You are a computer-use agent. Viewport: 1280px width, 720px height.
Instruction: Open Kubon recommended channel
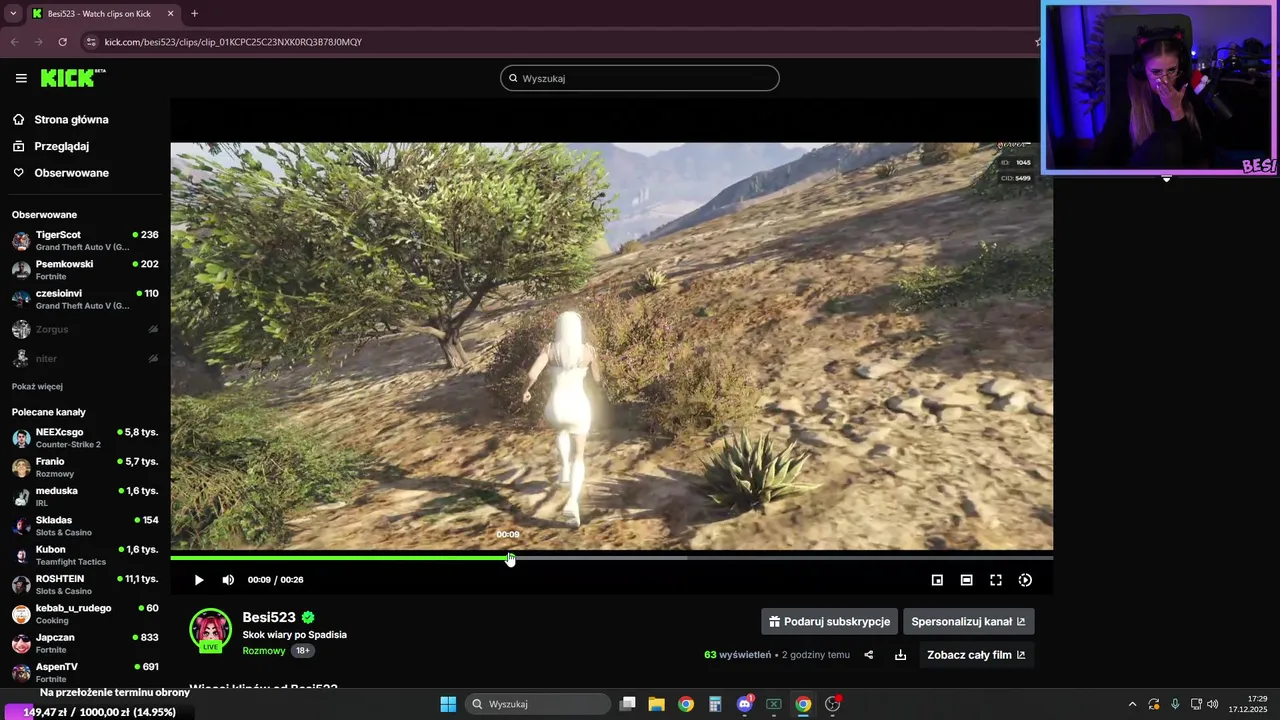pyautogui.click(x=84, y=555)
